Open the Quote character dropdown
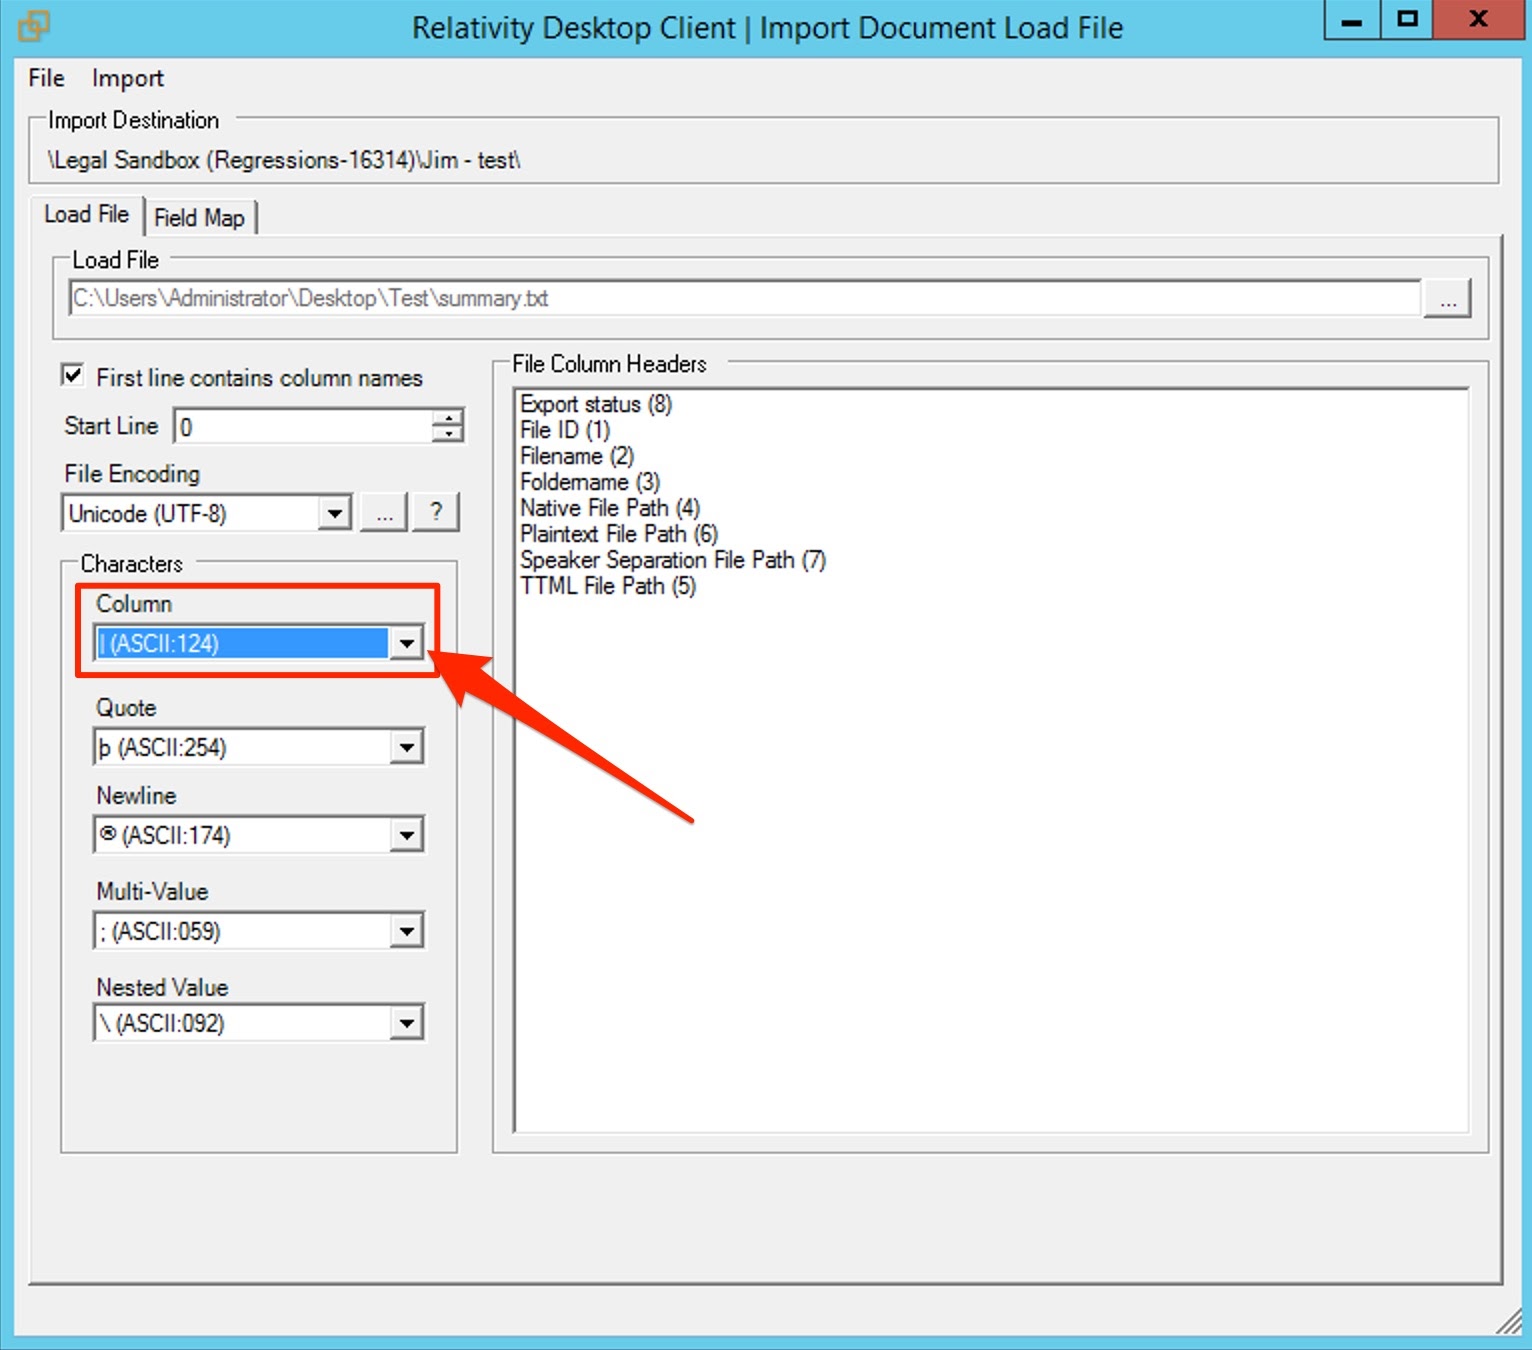The image size is (1532, 1350). pos(406,746)
